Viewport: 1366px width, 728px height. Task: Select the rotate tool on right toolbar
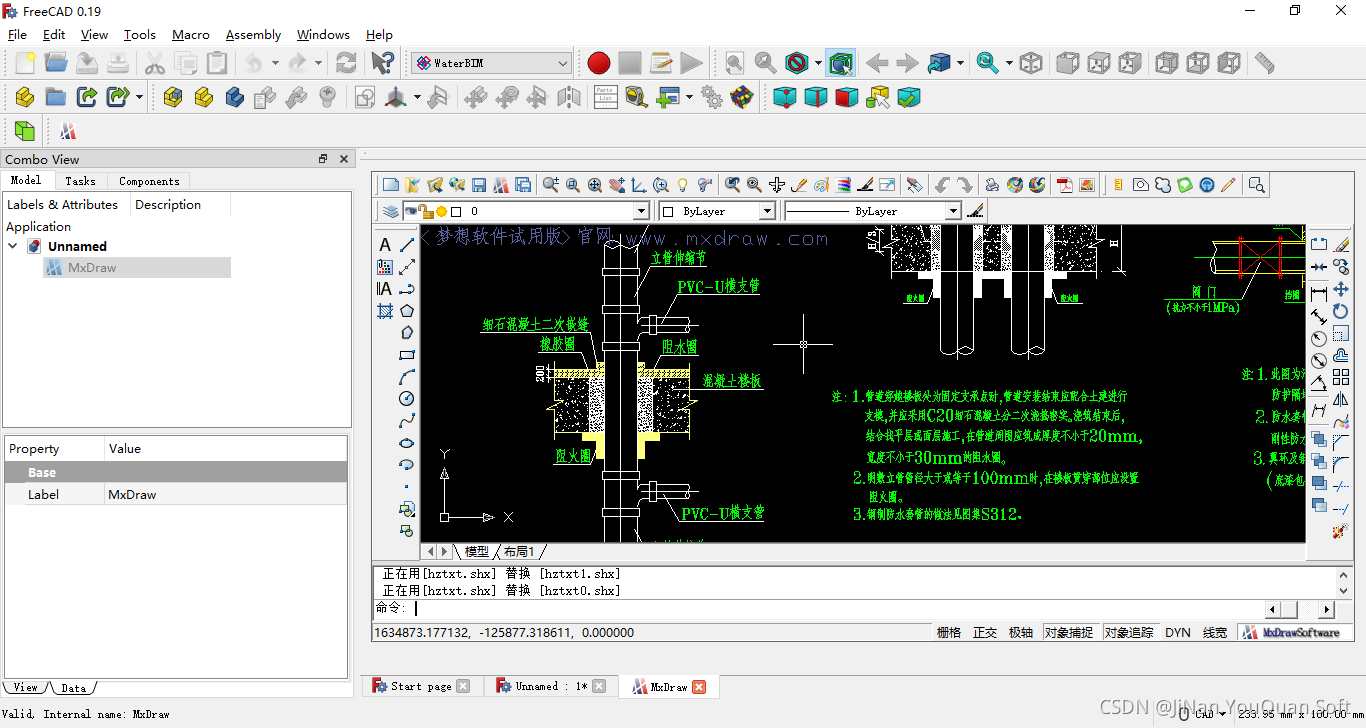pyautogui.click(x=1341, y=311)
